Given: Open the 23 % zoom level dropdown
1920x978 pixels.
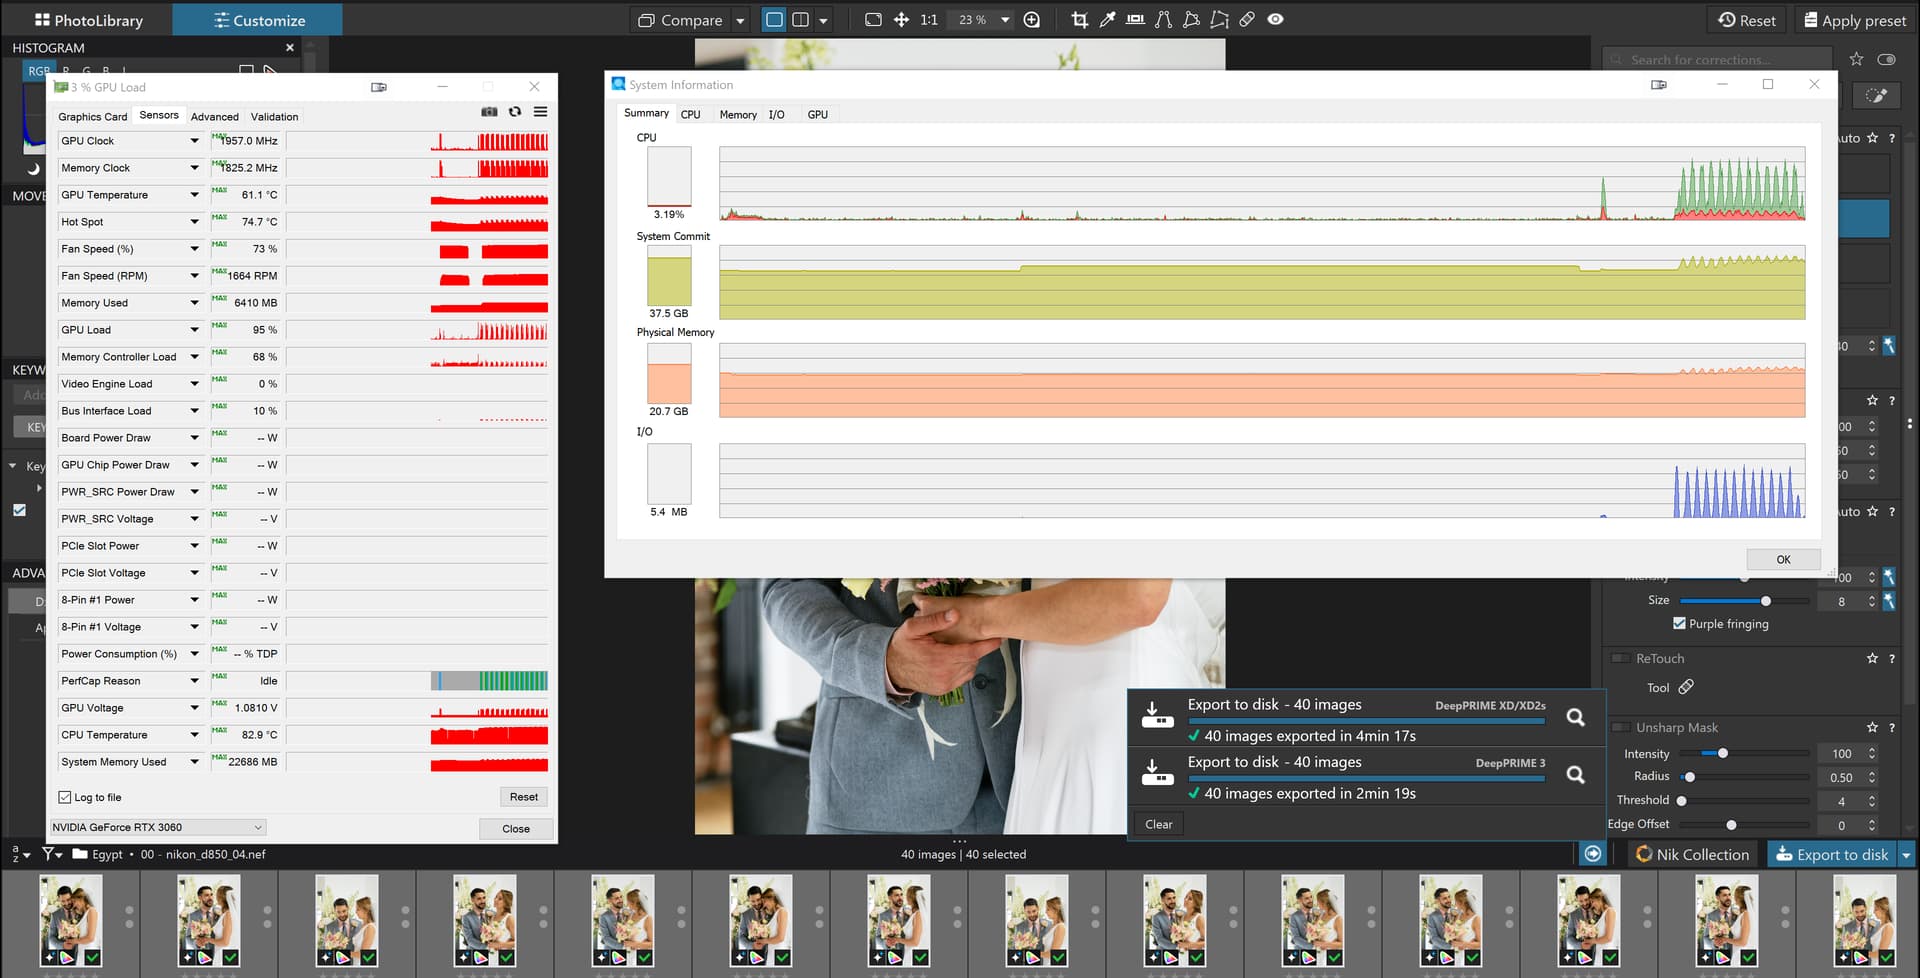Looking at the screenshot, I should [1004, 20].
